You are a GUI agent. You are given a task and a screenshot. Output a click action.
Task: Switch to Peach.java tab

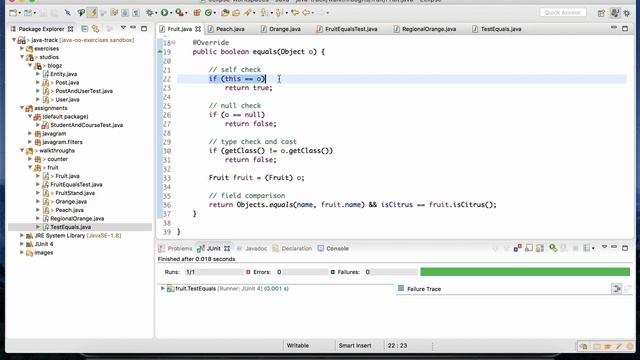coord(230,29)
